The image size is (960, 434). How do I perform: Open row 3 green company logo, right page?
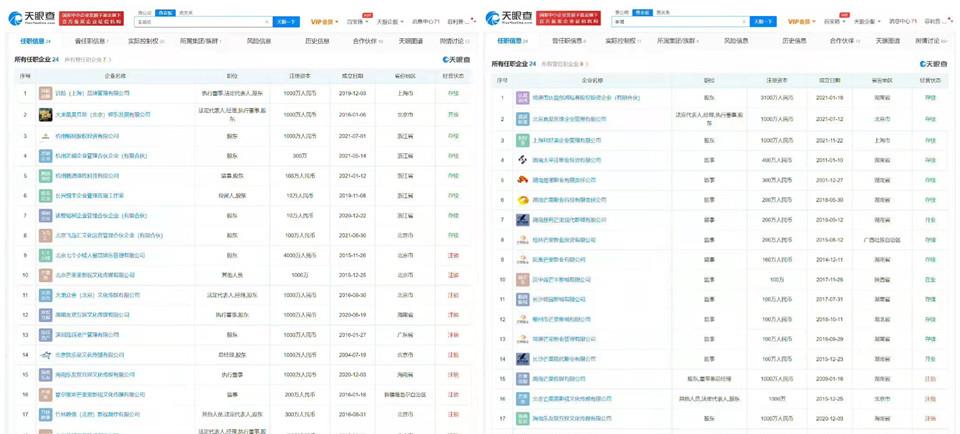point(522,140)
